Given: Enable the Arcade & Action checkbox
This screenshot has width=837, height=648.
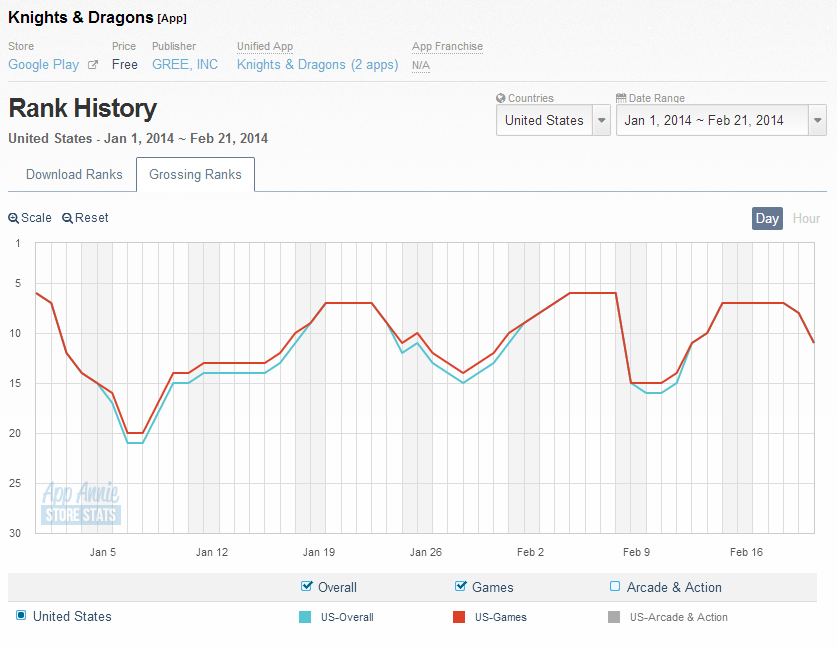Looking at the screenshot, I should (615, 587).
